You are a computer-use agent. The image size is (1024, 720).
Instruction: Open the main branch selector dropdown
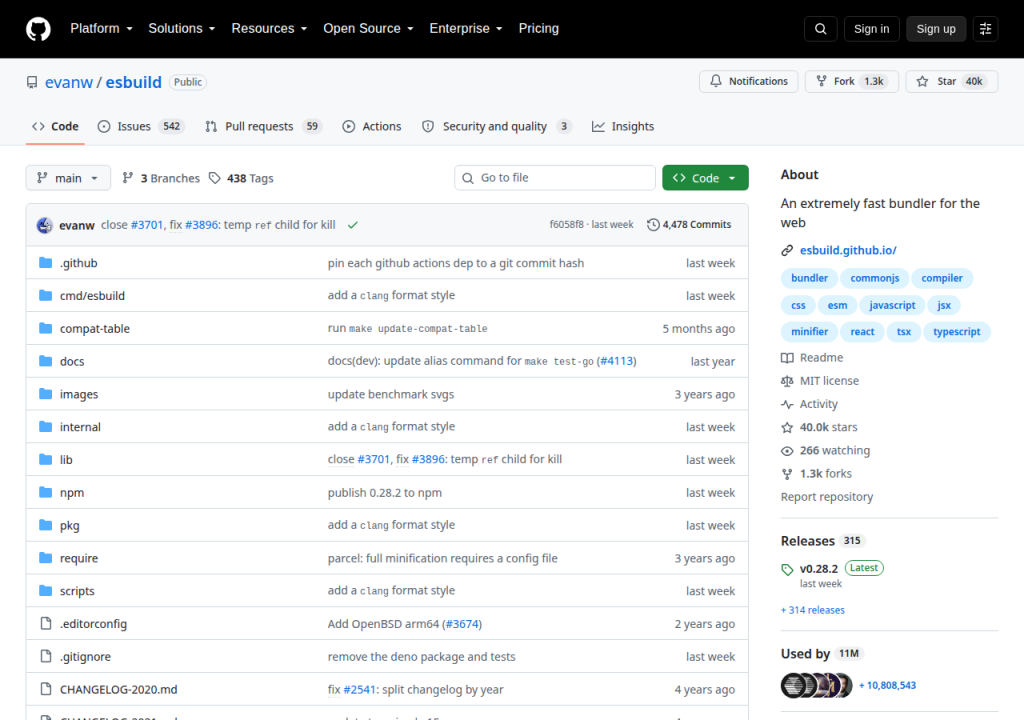point(68,178)
